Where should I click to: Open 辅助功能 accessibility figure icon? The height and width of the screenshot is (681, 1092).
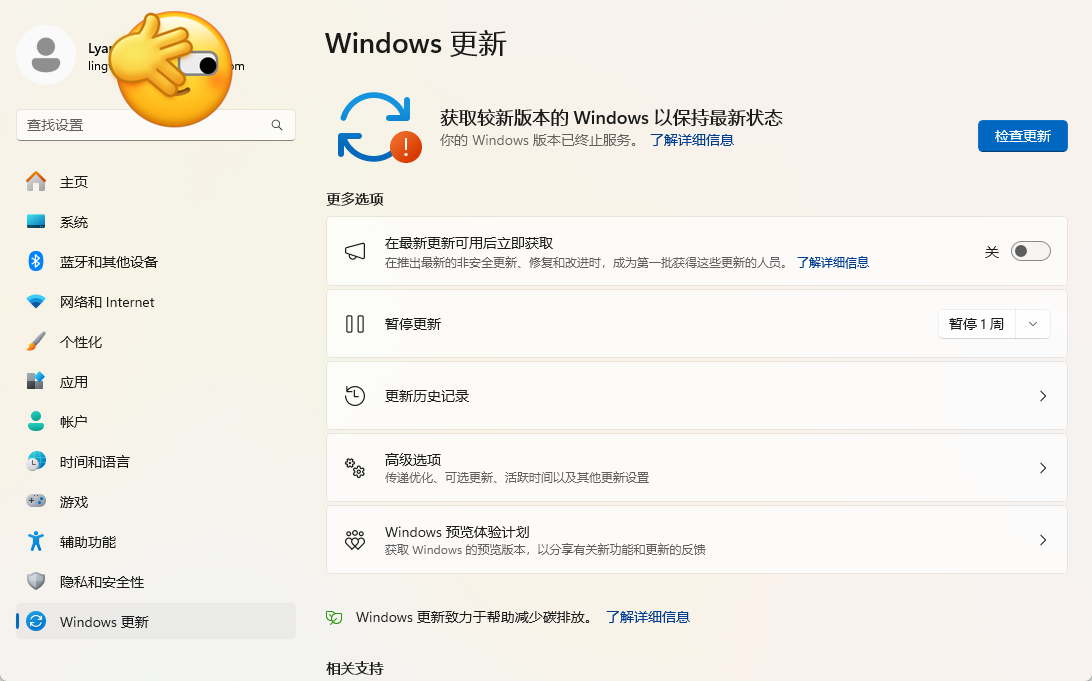click(36, 542)
